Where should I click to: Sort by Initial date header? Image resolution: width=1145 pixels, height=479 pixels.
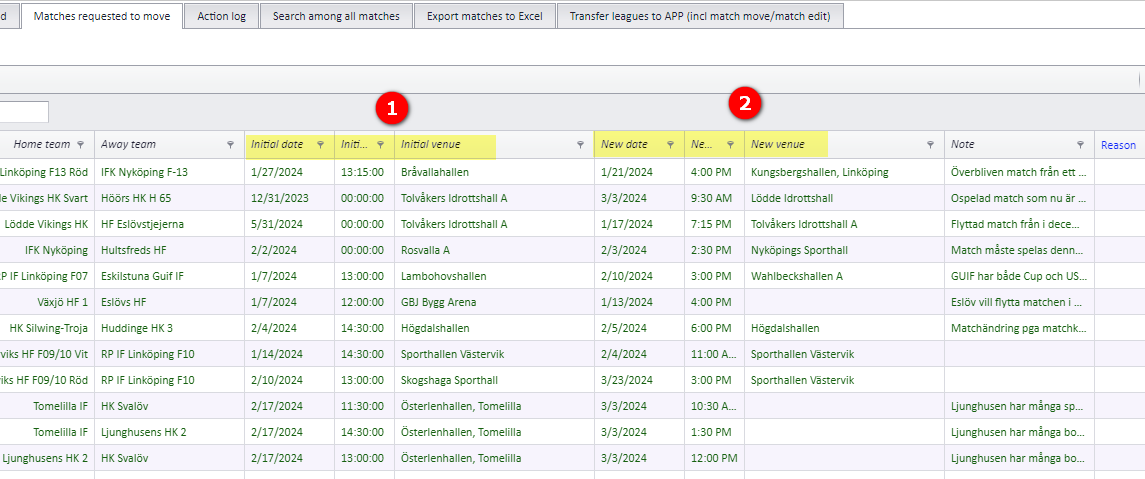point(277,145)
